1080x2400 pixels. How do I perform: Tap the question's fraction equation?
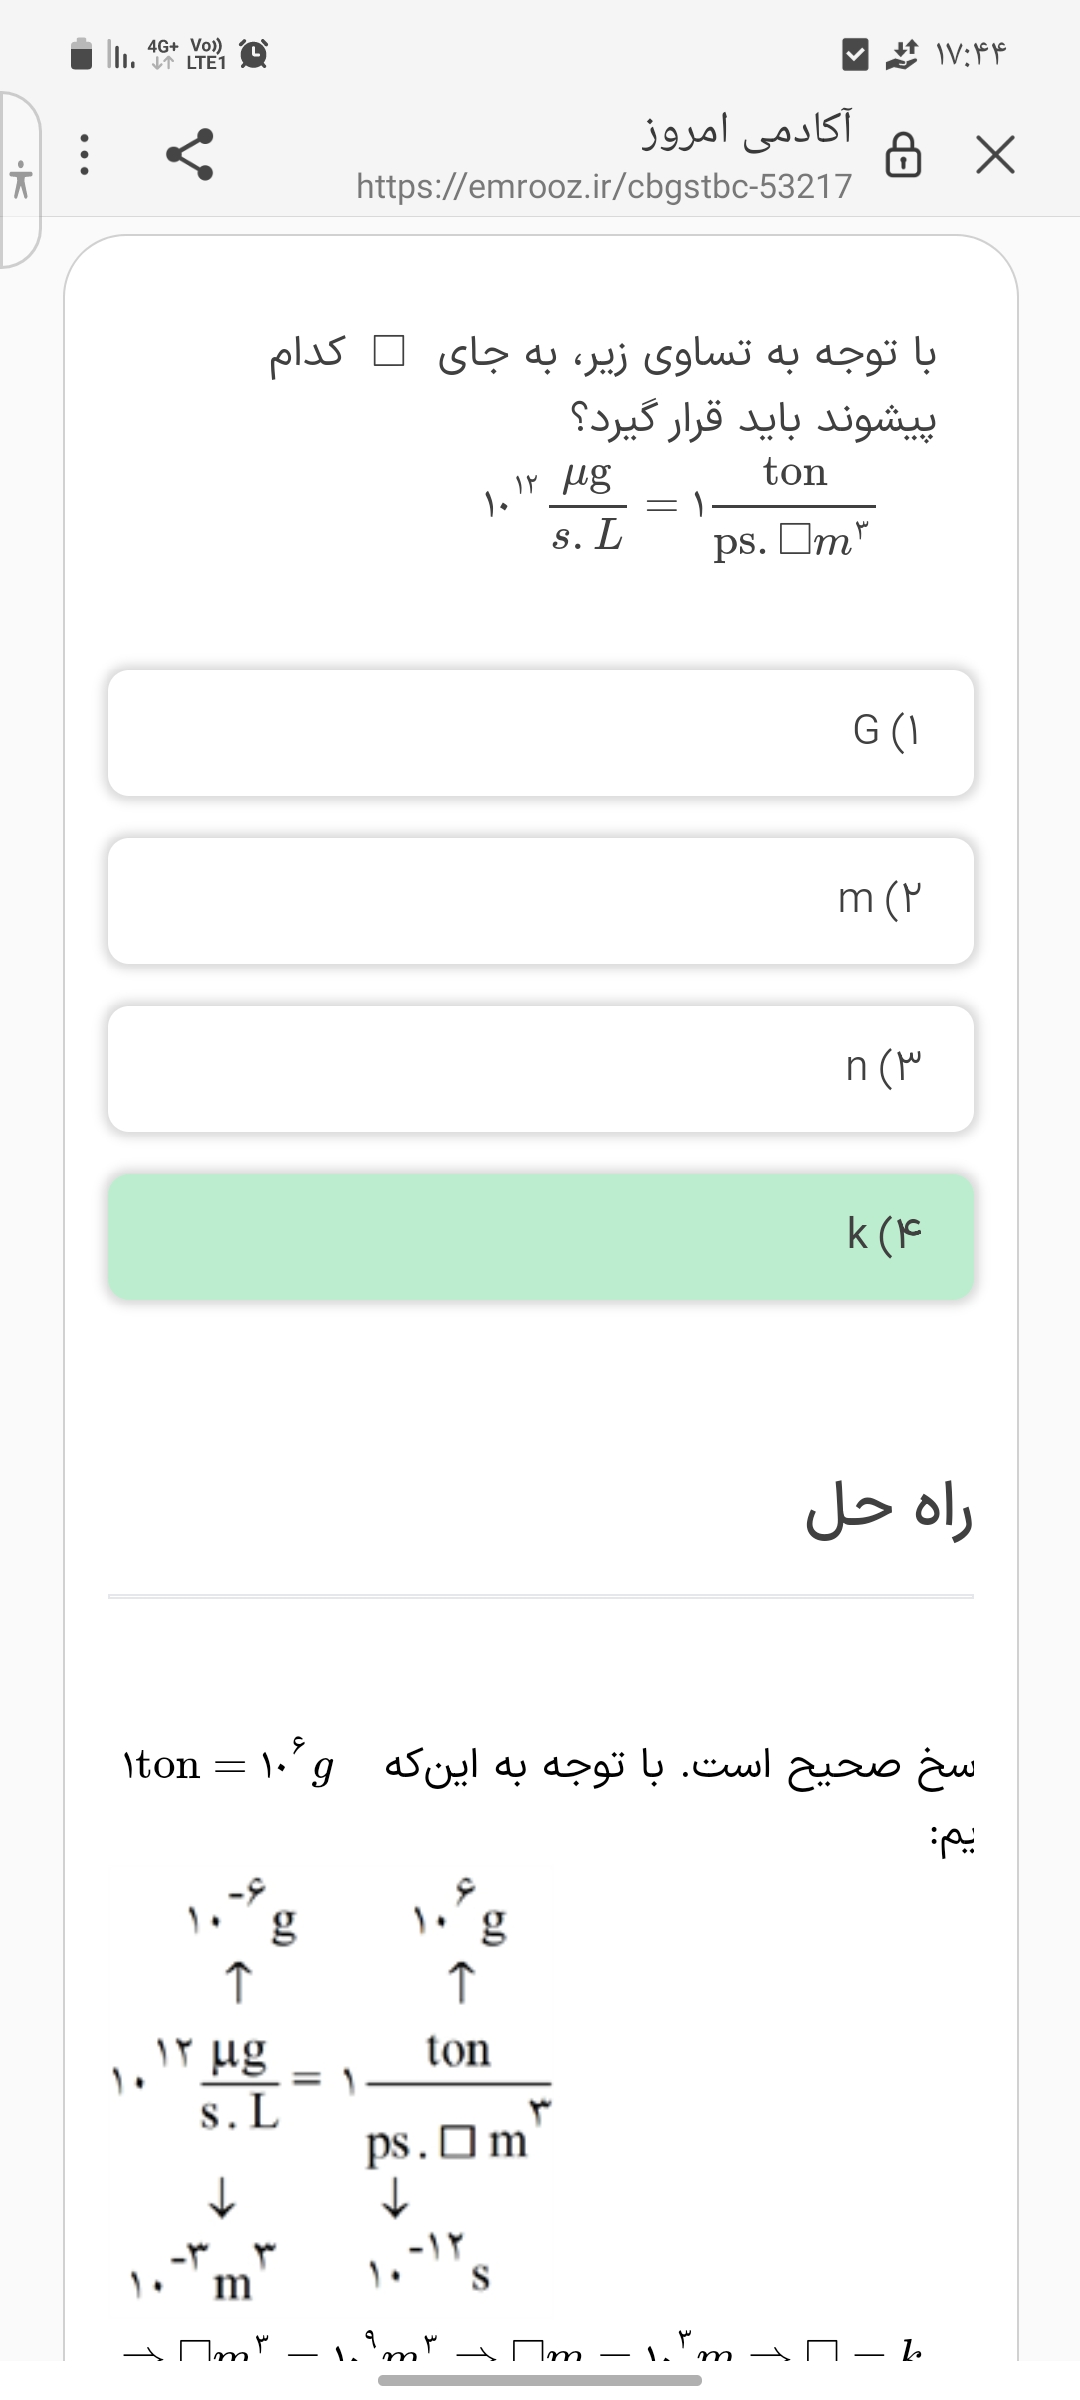(x=678, y=507)
